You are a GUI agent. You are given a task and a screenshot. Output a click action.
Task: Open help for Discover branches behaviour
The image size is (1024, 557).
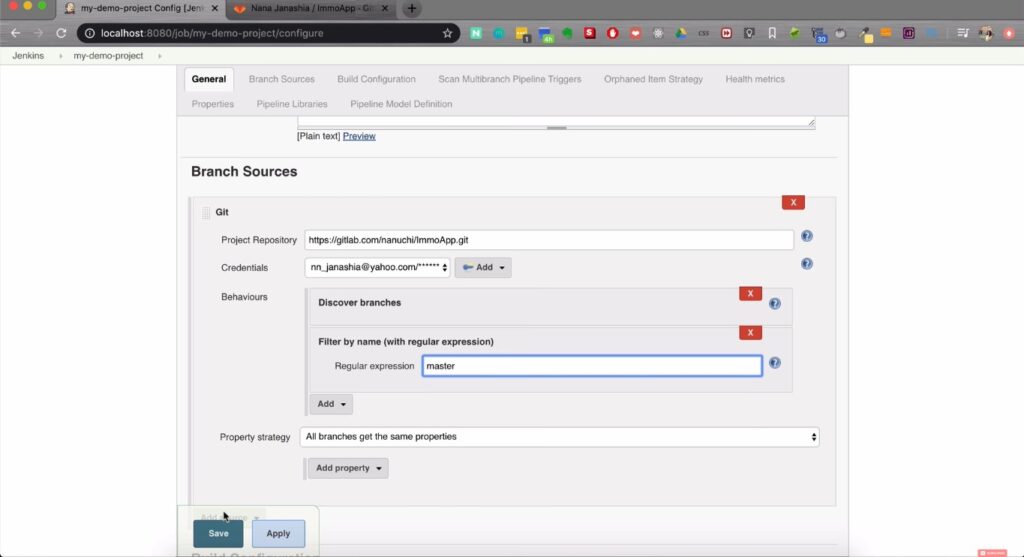(774, 304)
